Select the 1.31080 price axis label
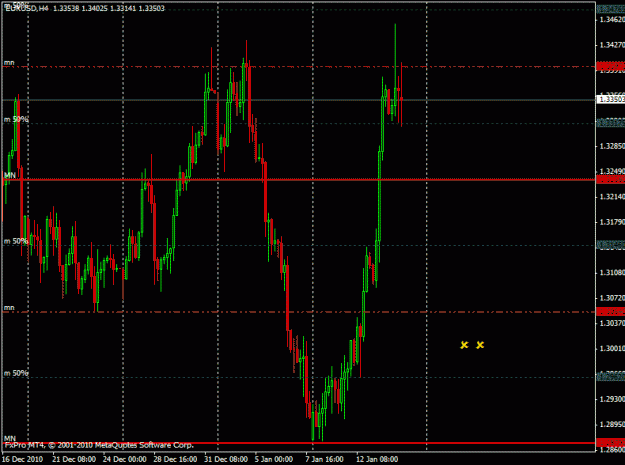625x465 pixels. (612, 273)
